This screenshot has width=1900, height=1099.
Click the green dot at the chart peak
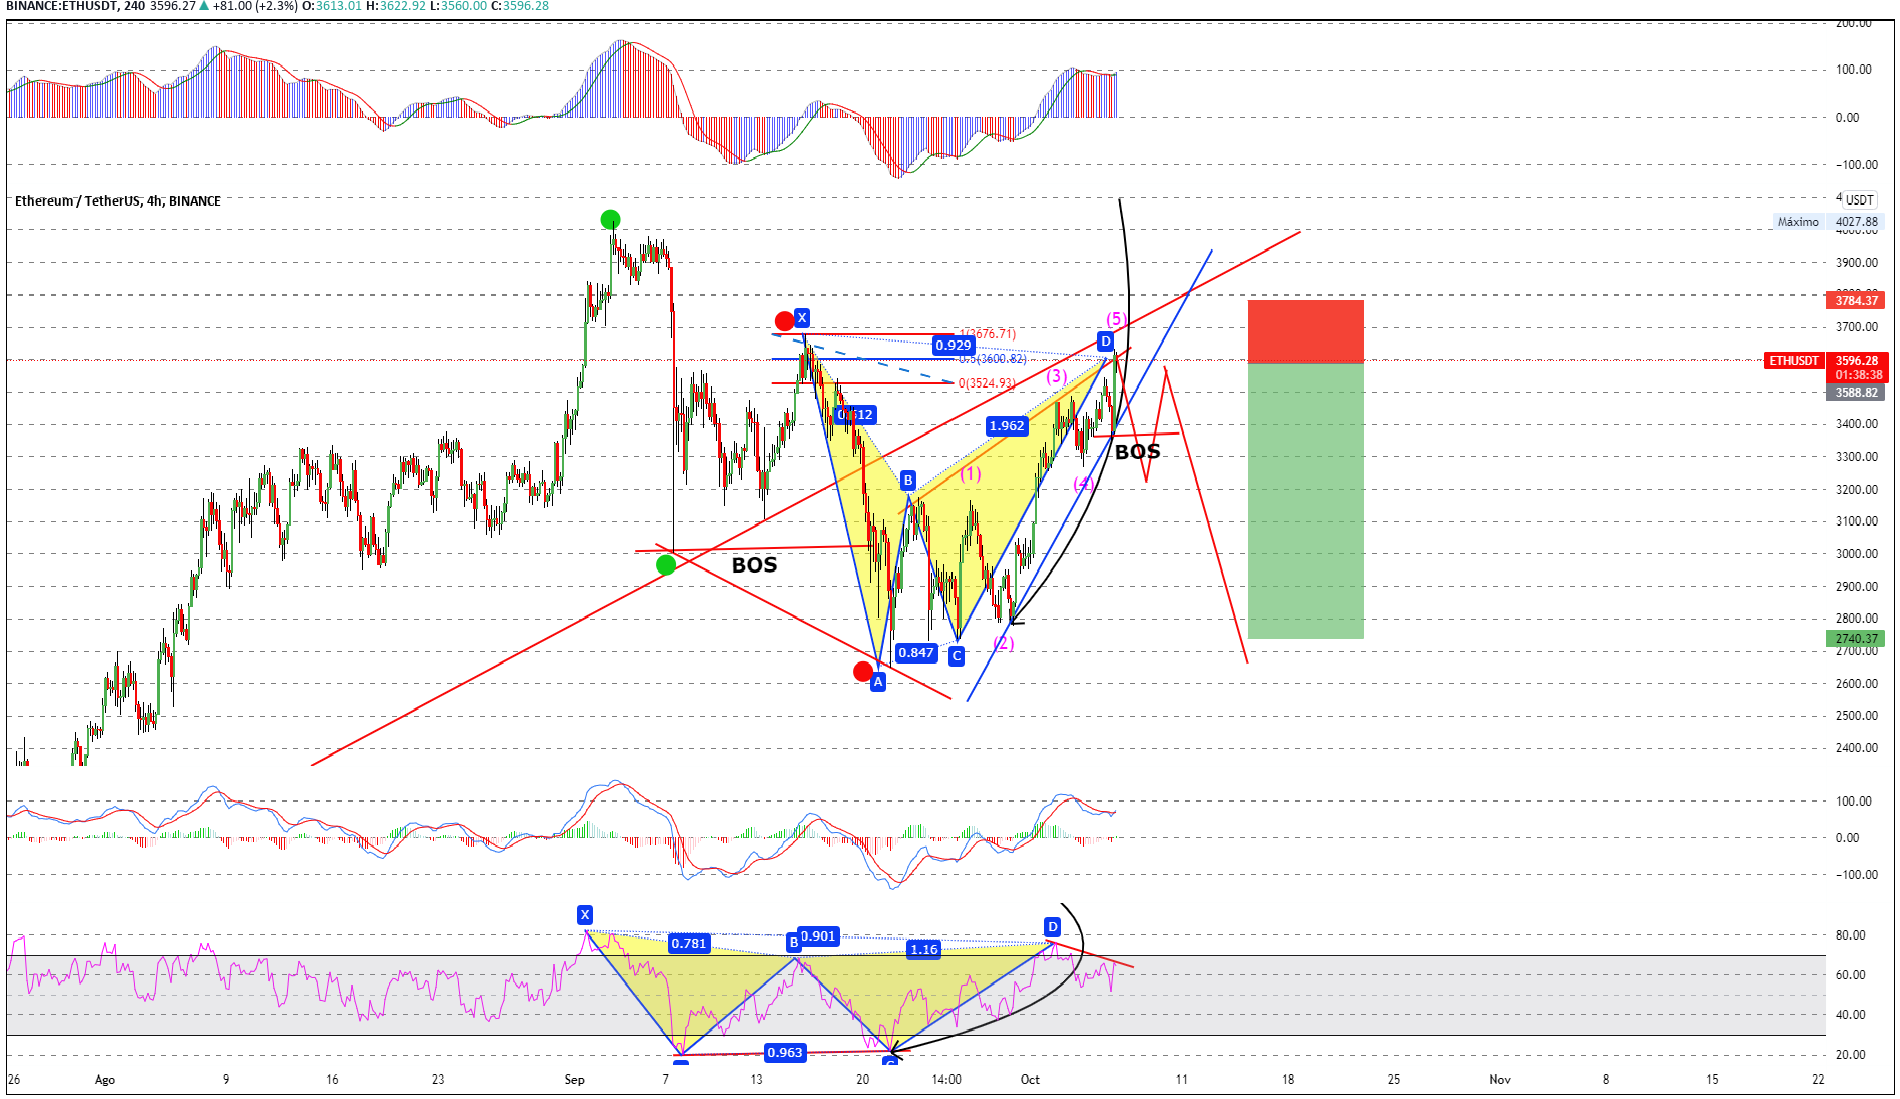(610, 220)
